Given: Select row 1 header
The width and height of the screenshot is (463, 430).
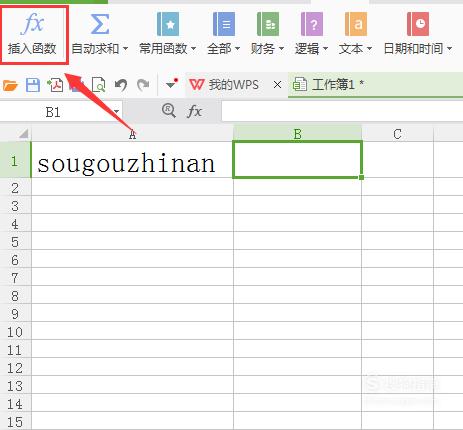Looking at the screenshot, I should coord(15,160).
